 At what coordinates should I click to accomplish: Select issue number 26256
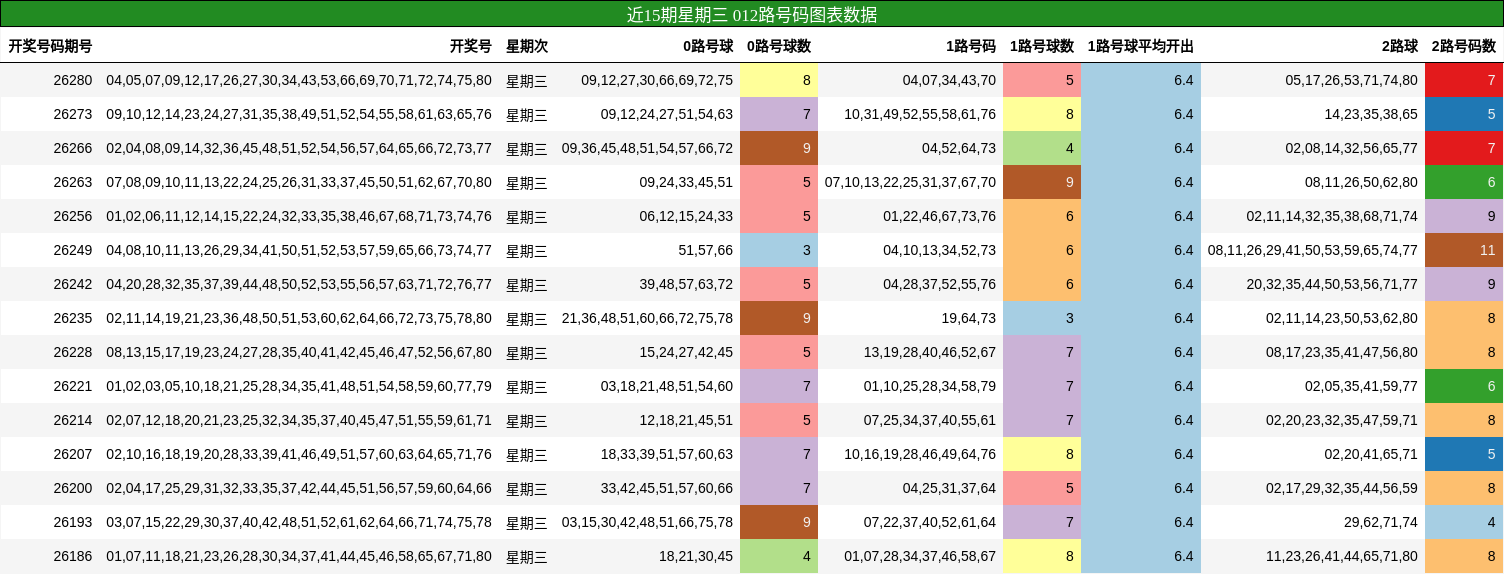72,216
